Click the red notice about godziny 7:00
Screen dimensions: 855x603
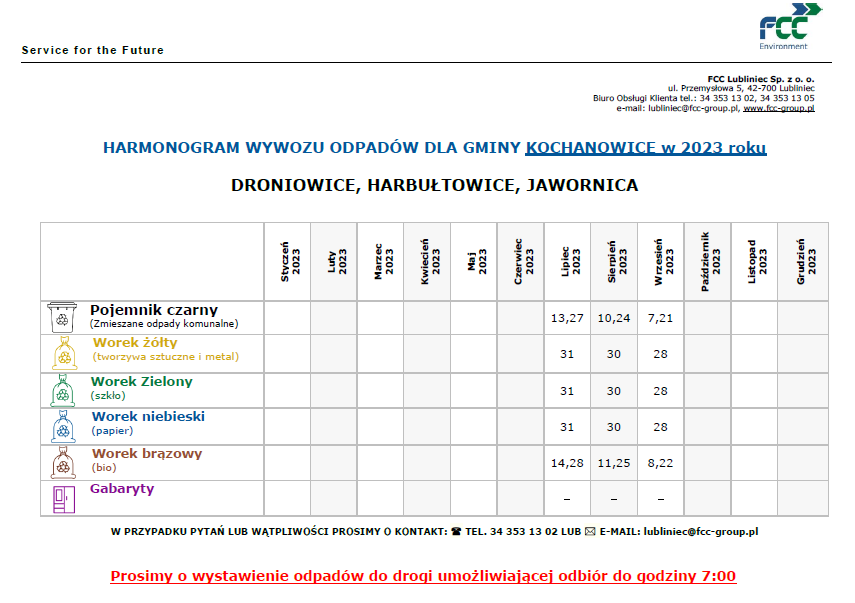pos(423,576)
